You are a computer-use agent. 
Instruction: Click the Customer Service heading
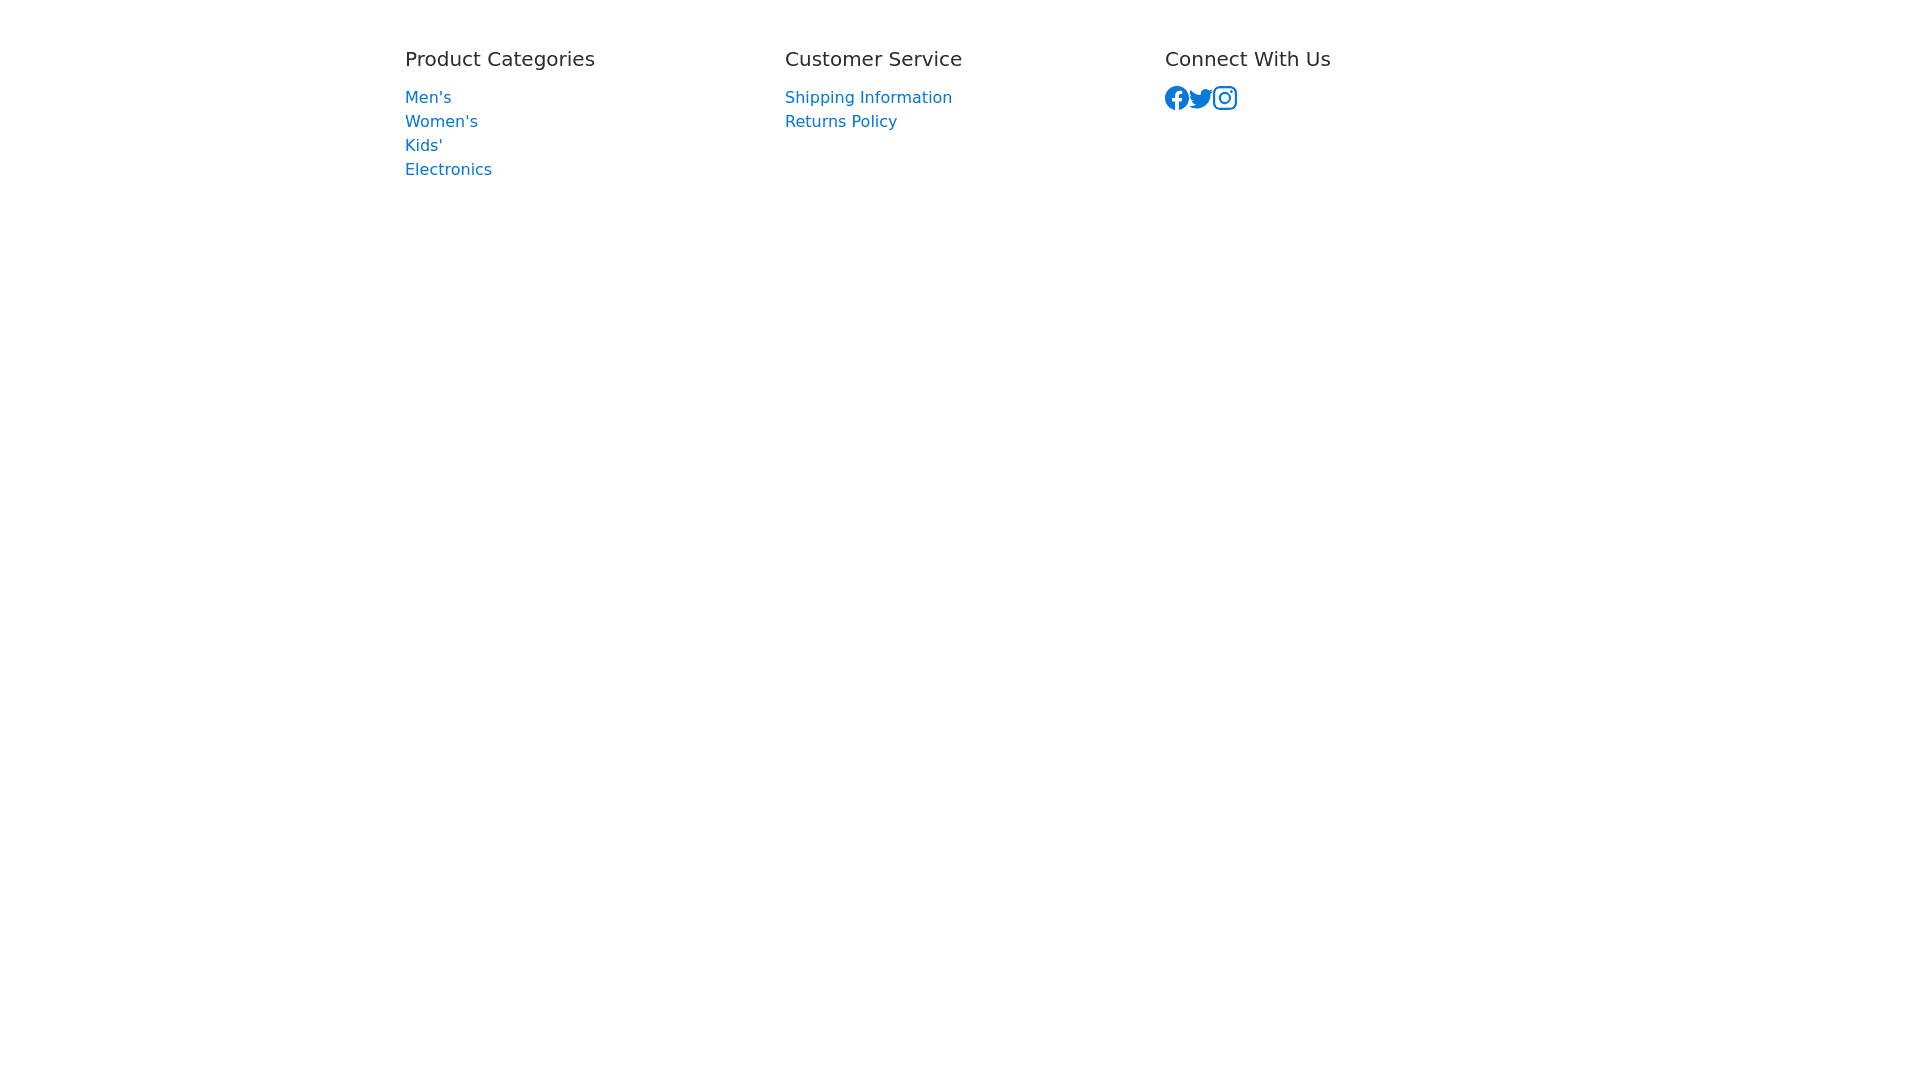[x=873, y=60]
